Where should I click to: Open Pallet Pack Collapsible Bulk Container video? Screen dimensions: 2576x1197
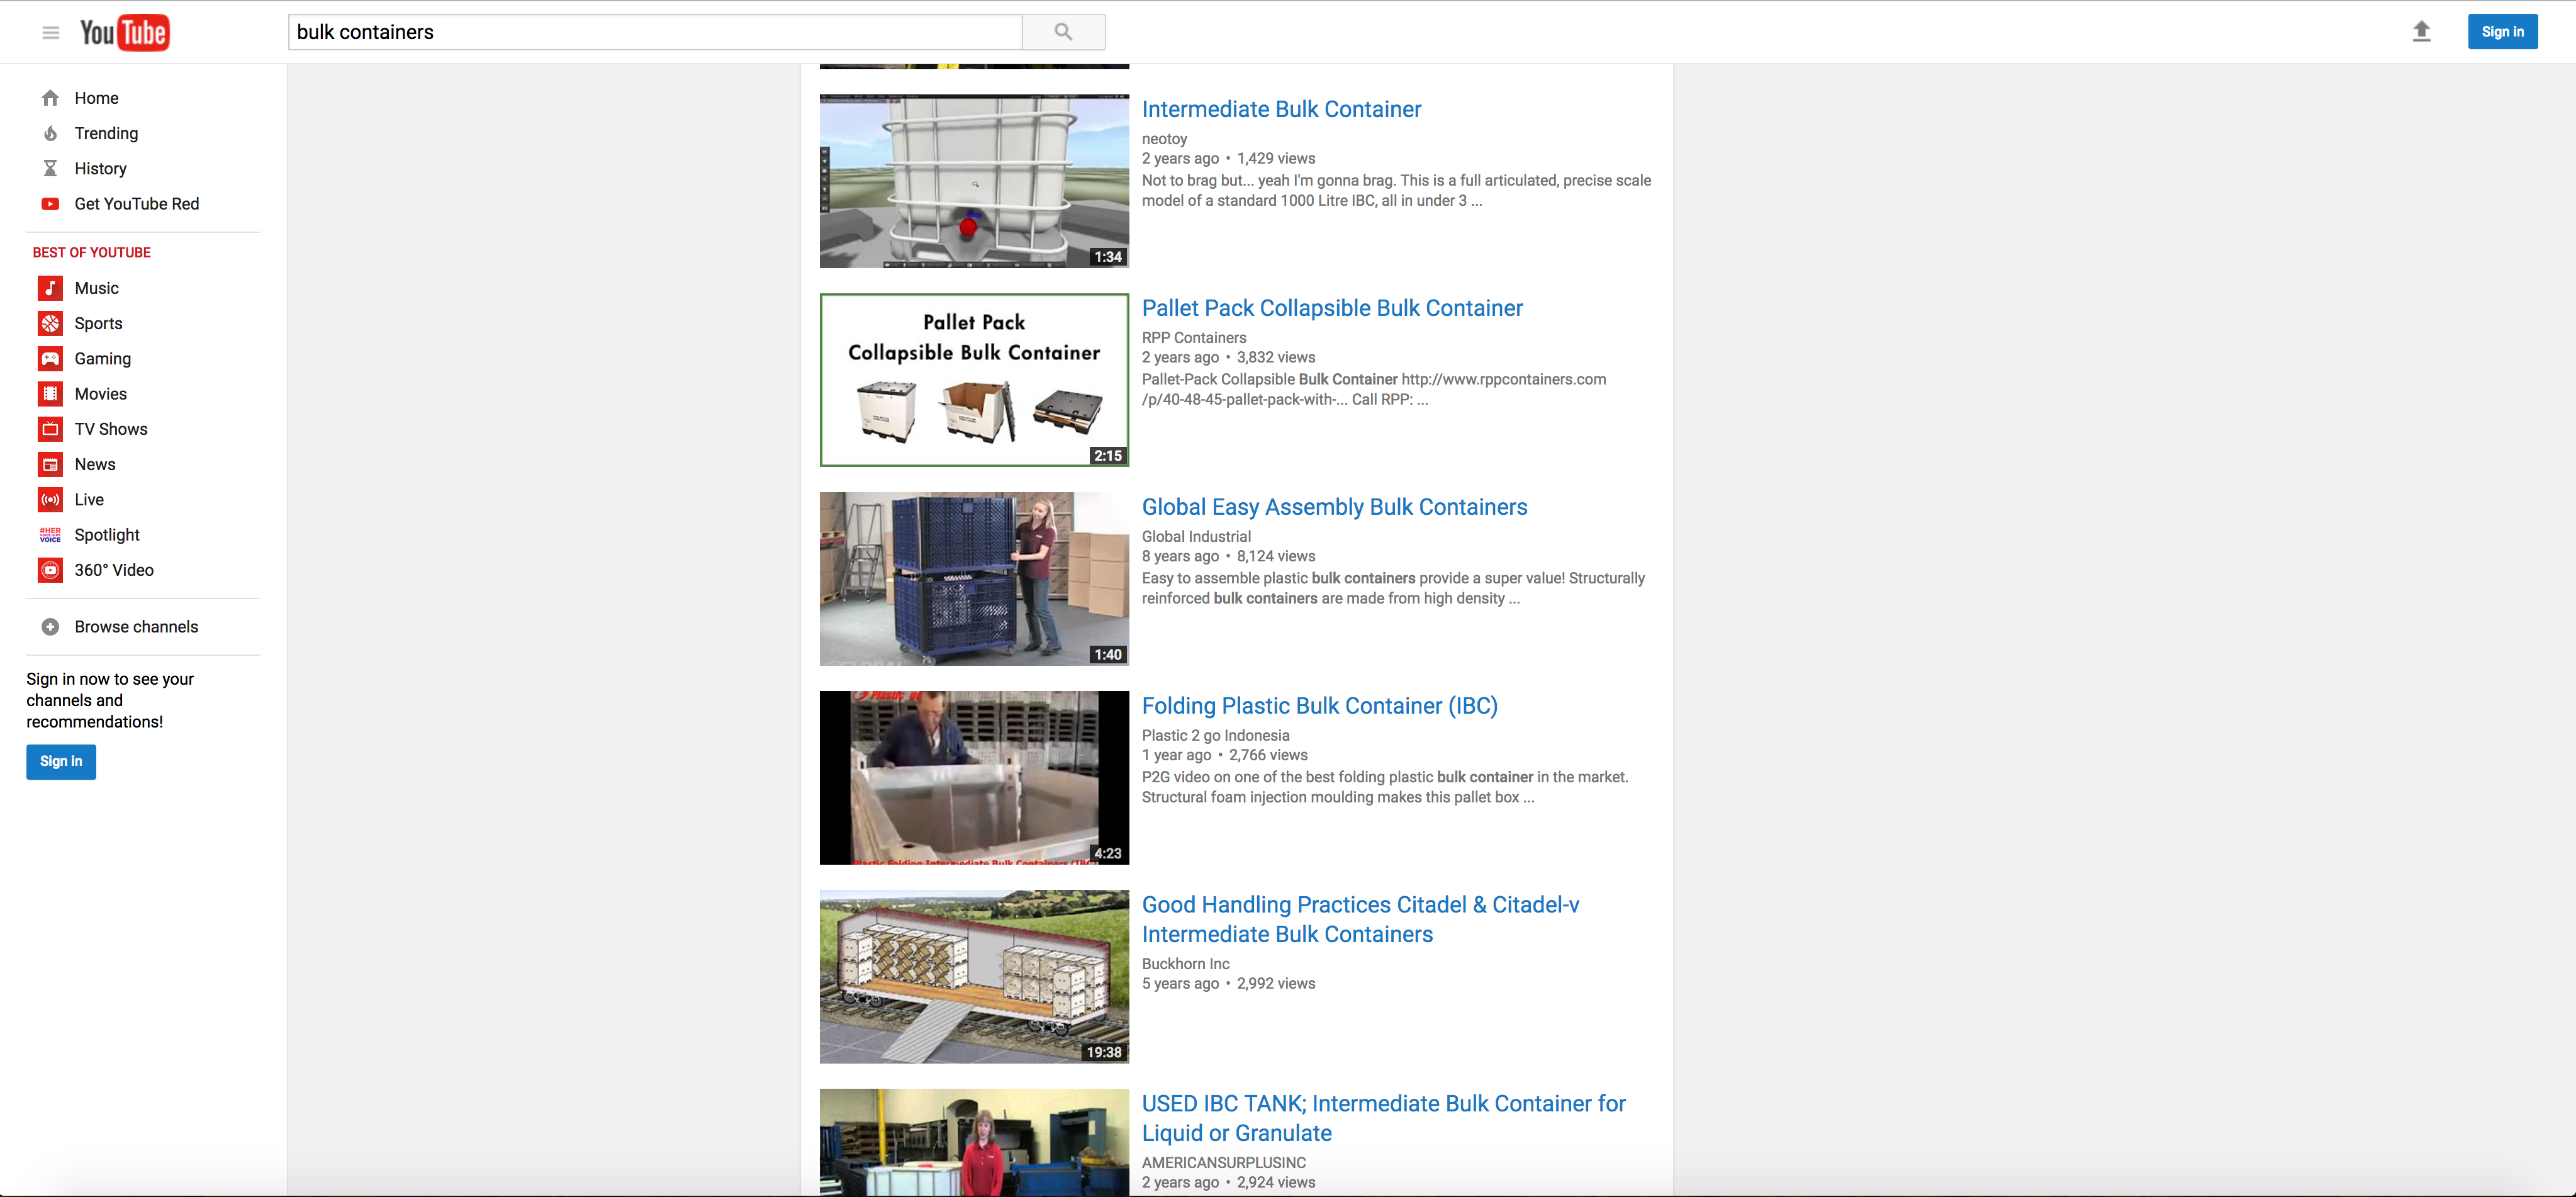[1332, 308]
